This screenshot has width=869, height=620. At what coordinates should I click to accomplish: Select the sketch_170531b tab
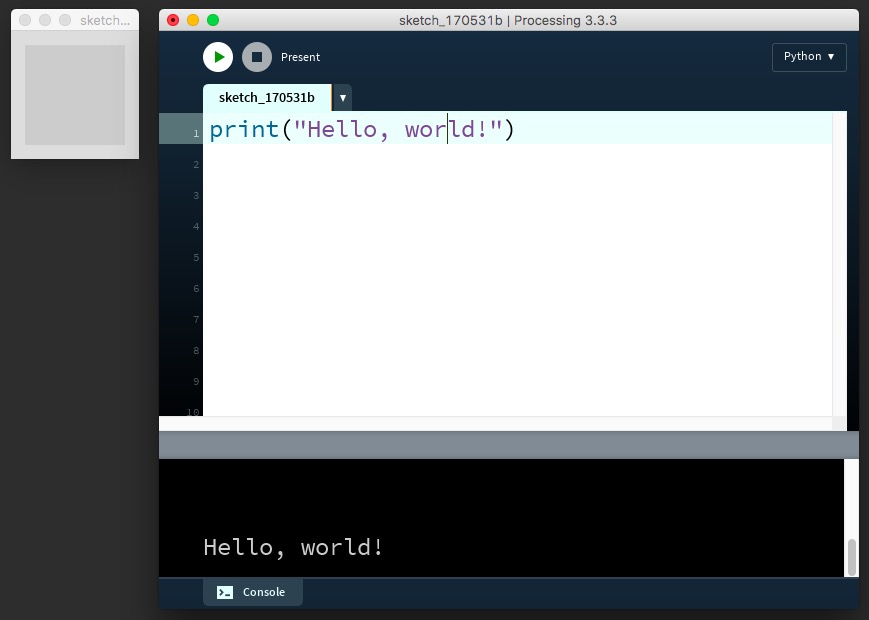click(267, 98)
